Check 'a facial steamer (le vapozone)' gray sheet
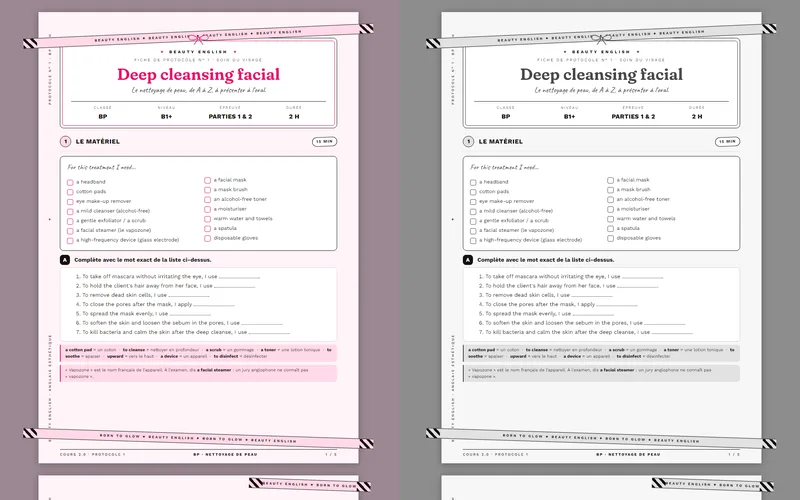800x500 pixels. point(473,231)
